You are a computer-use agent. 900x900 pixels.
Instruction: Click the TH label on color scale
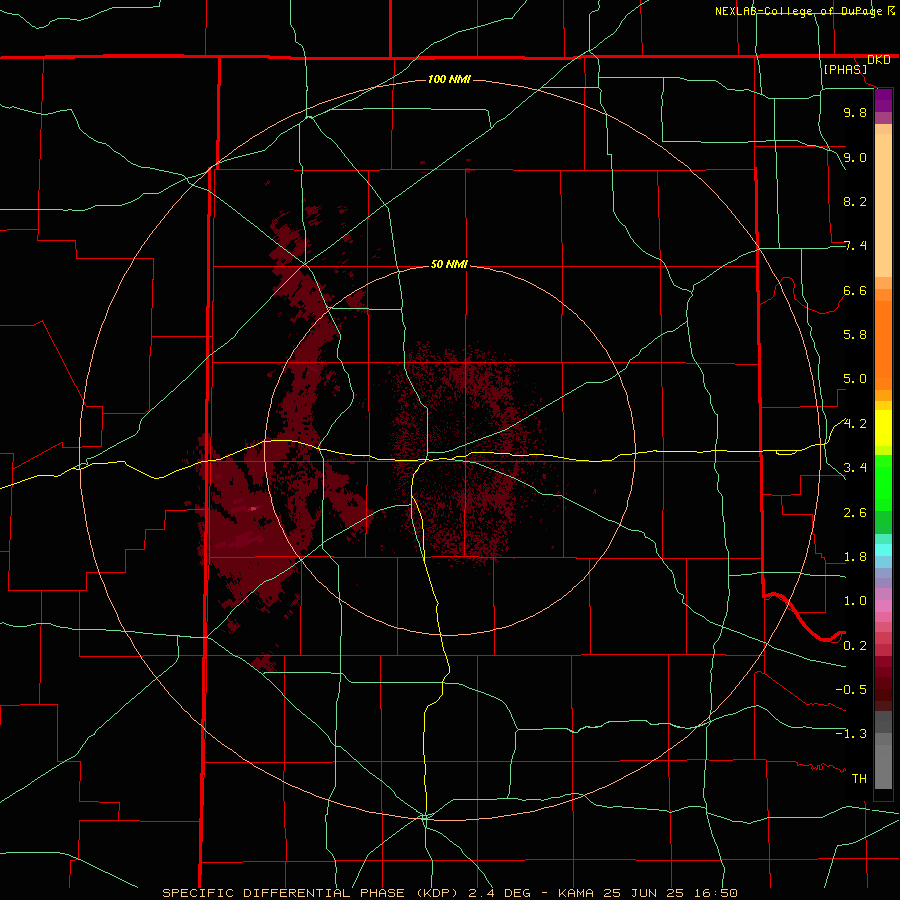859,779
